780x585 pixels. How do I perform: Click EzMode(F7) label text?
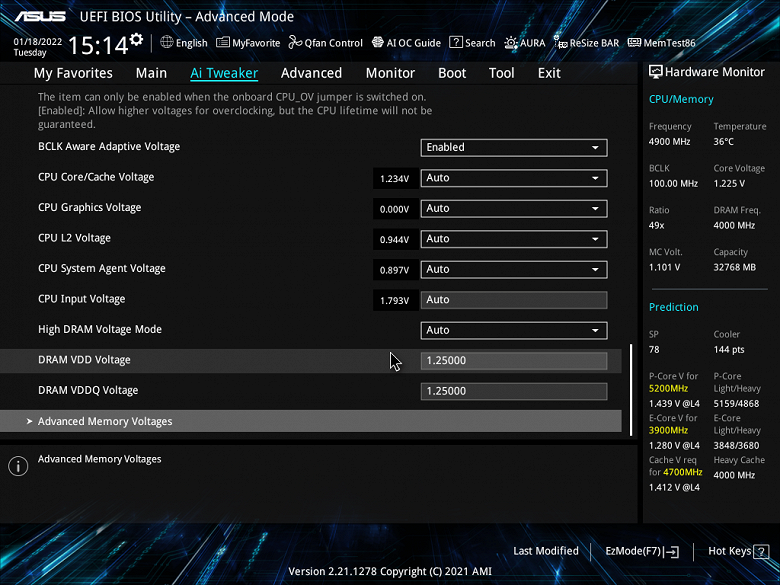633,551
